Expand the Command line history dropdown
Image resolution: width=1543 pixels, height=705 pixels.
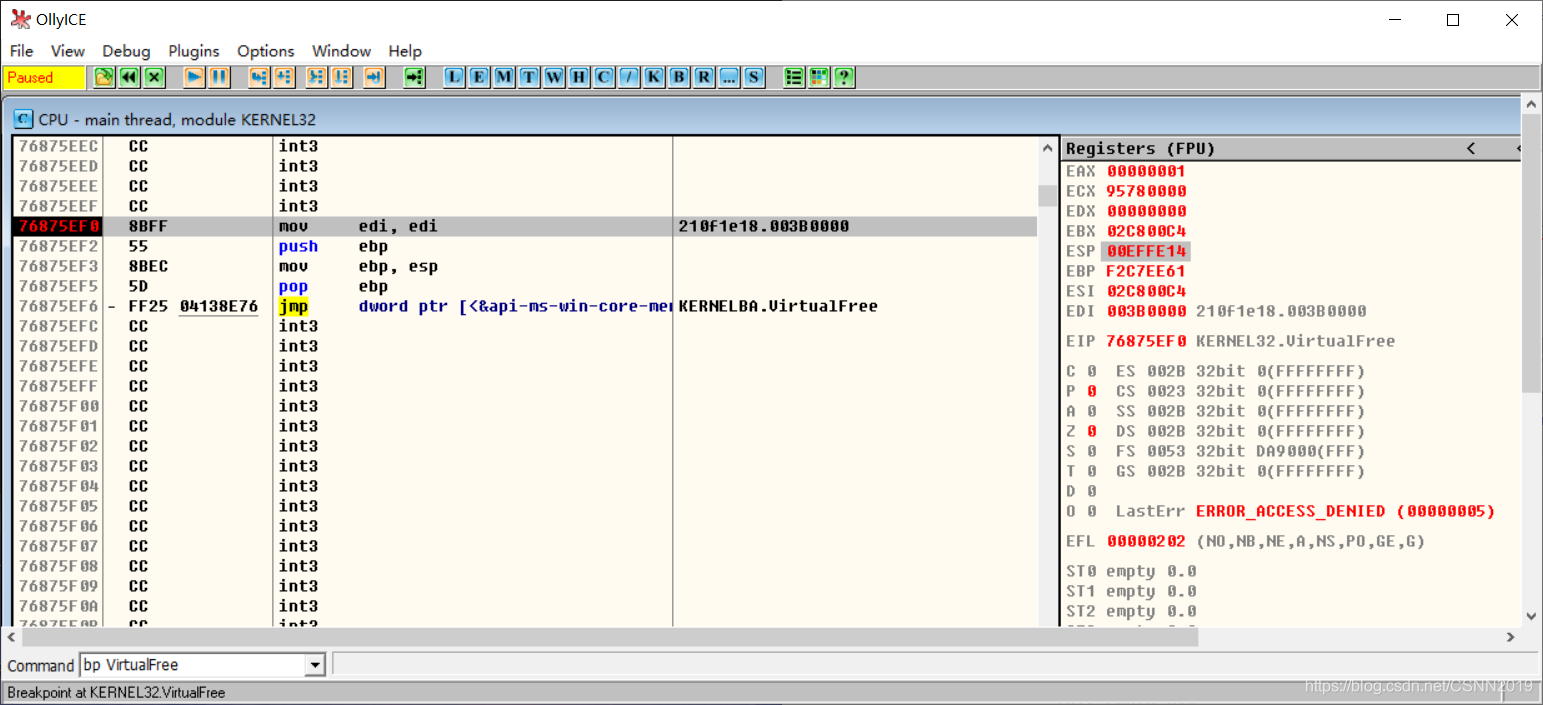click(x=316, y=665)
